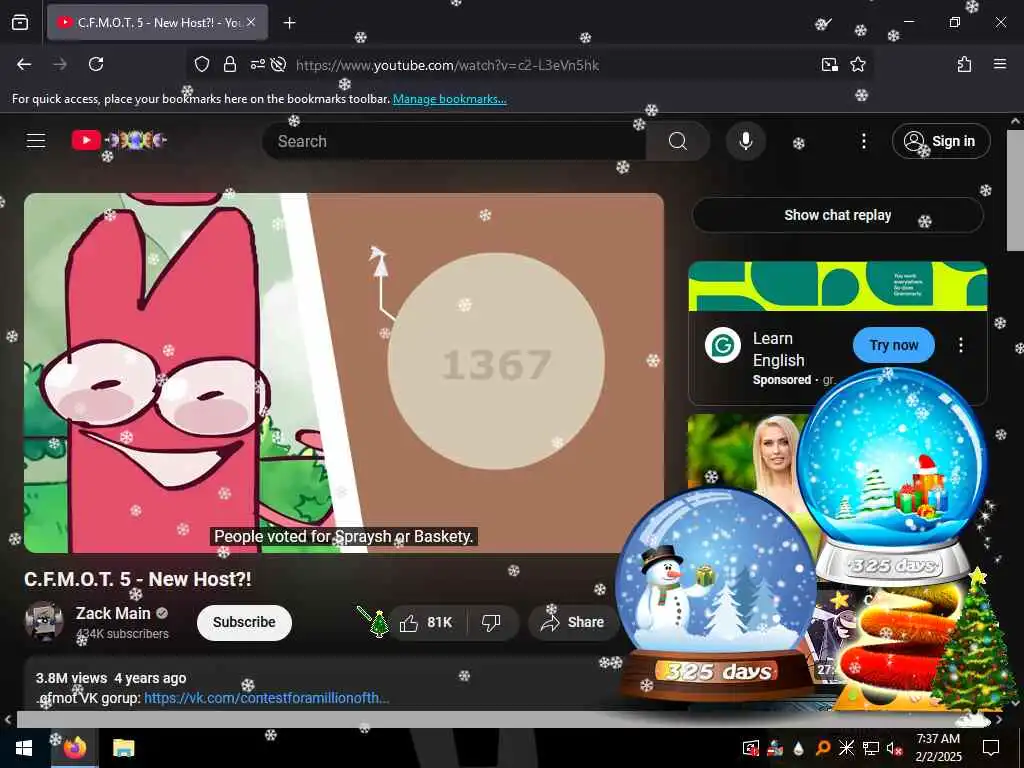Open the Windows Start menu
This screenshot has width=1024, height=768.
(x=24, y=748)
